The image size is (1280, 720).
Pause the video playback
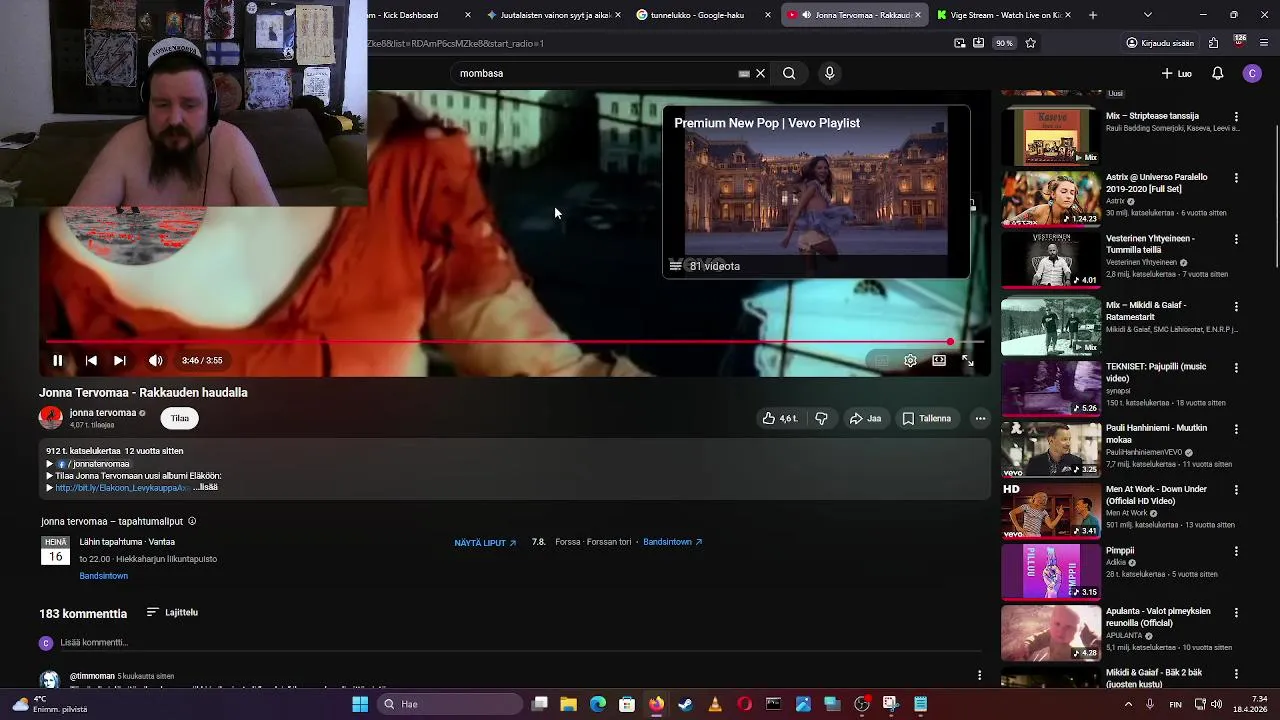point(57,360)
